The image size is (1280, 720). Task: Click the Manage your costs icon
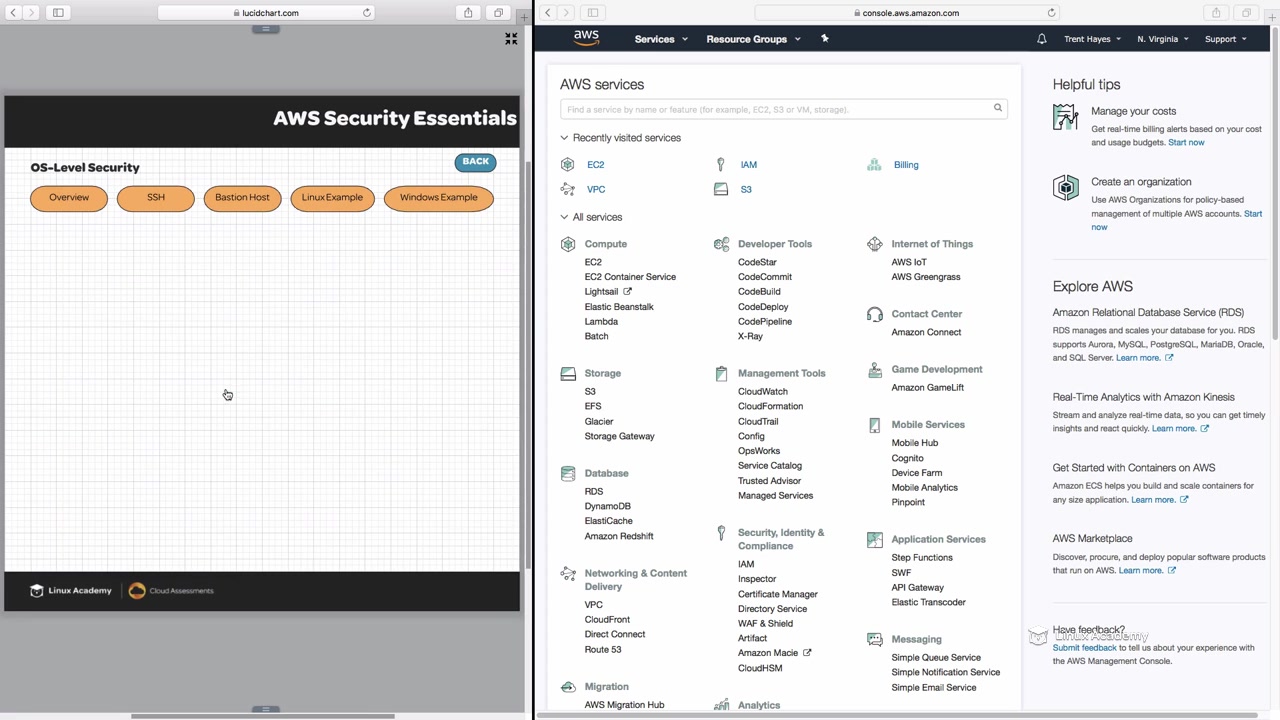tap(1066, 117)
